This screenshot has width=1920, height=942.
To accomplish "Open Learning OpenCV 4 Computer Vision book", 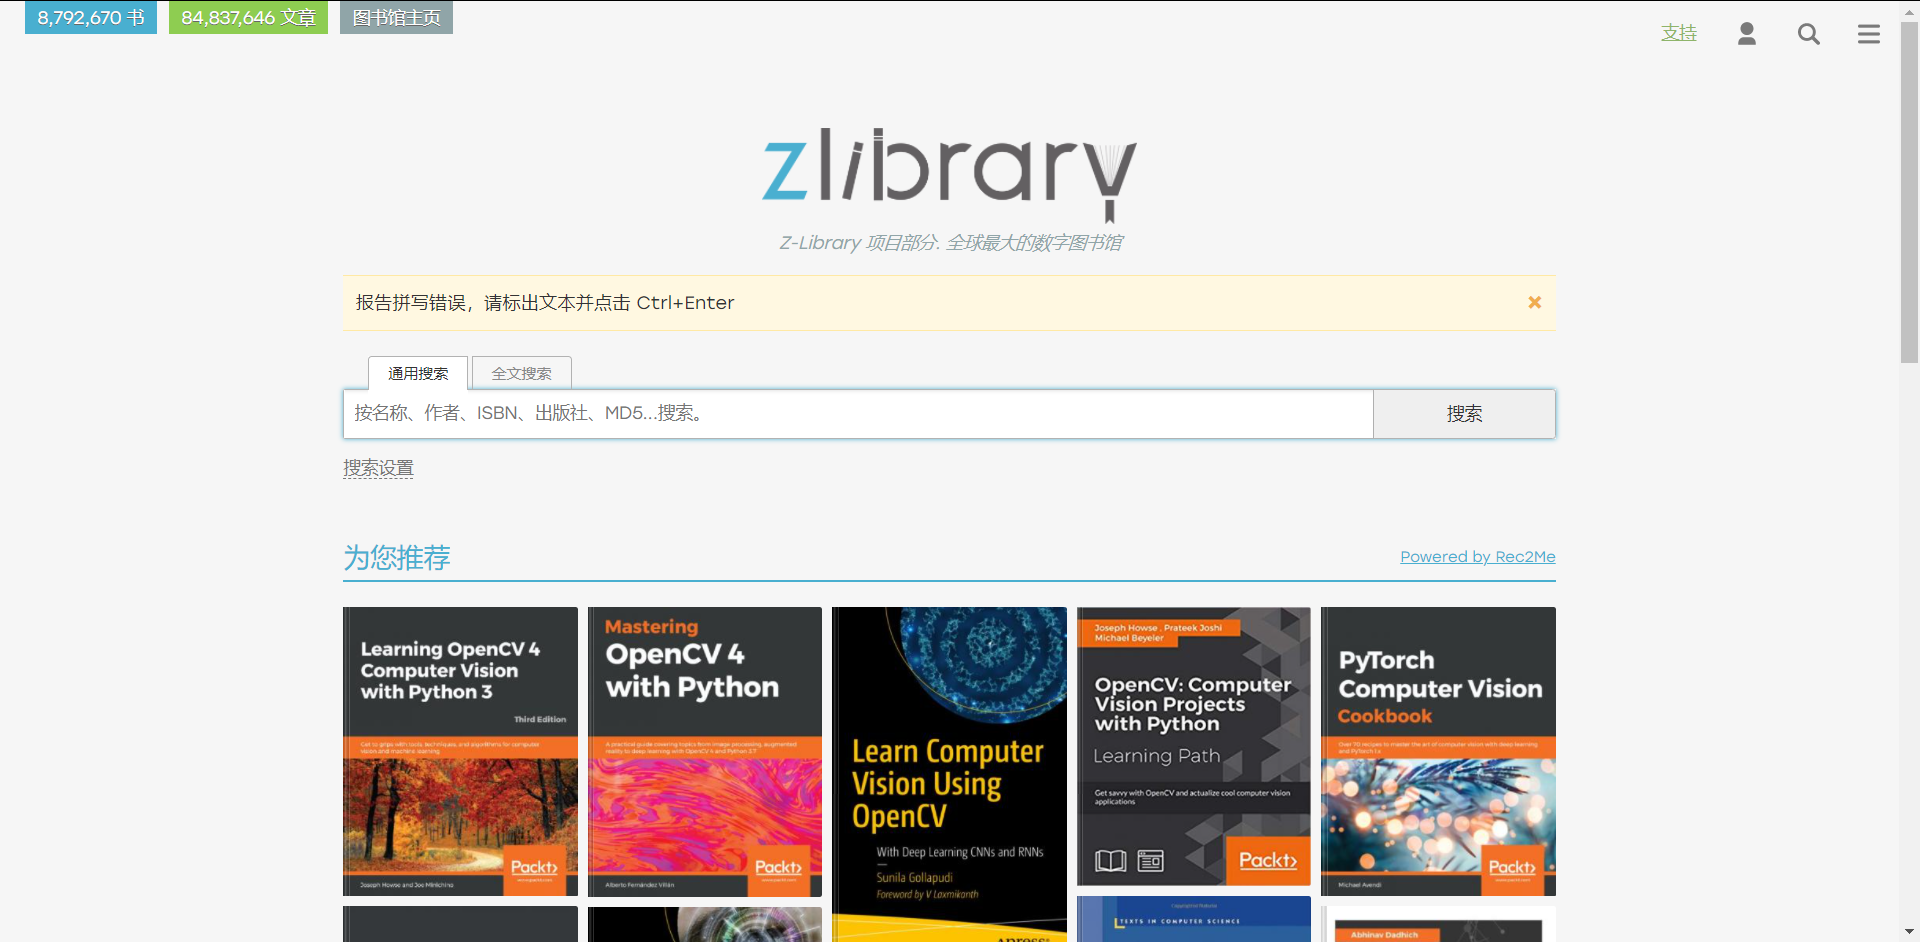I will (x=460, y=751).
